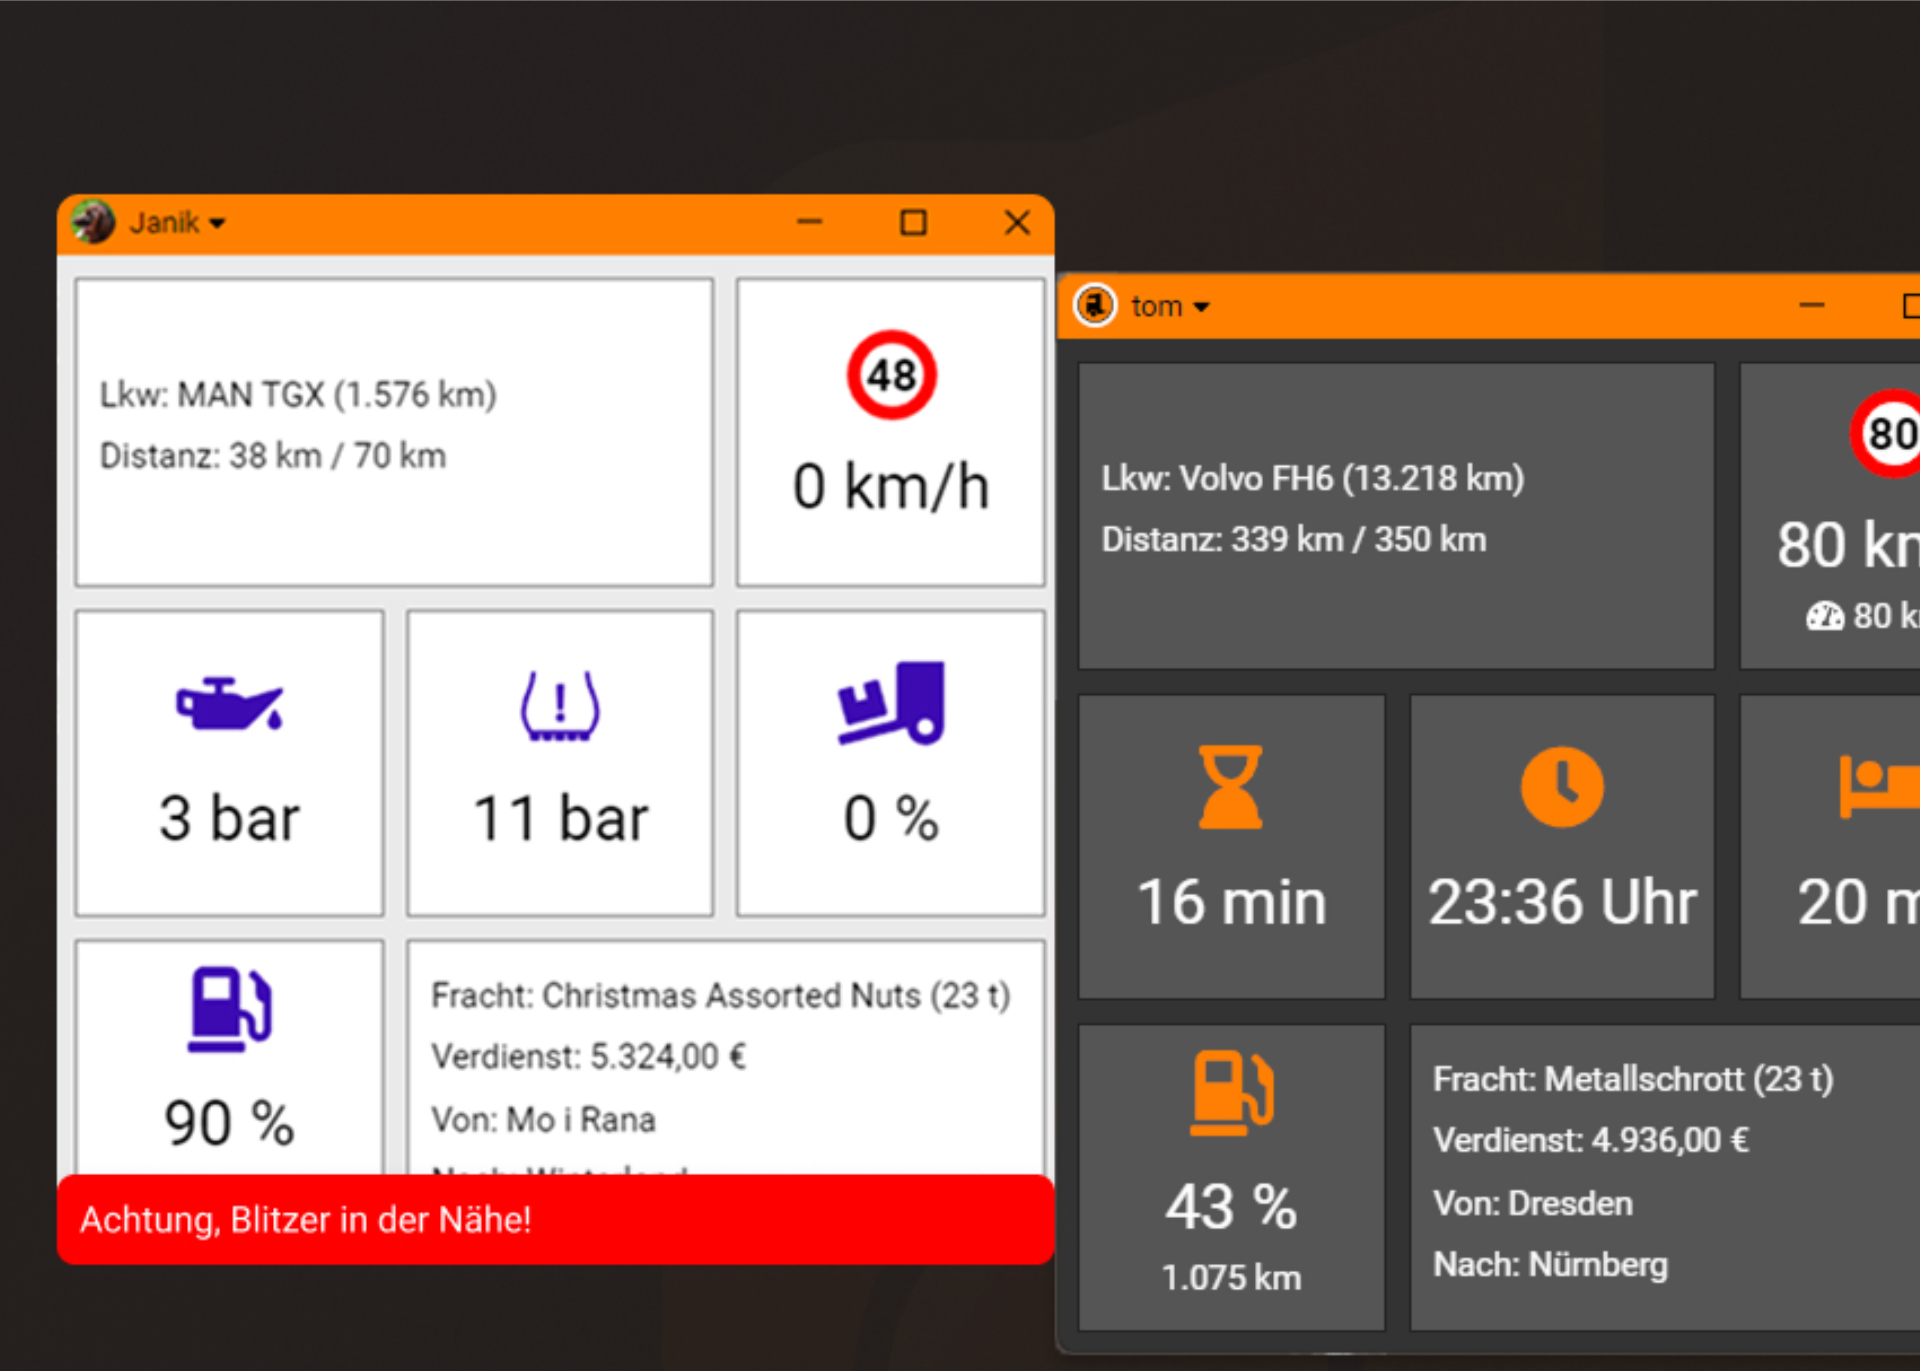The height and width of the screenshot is (1371, 1920).
Task: Click the orange clock icon
Action: [1562, 787]
